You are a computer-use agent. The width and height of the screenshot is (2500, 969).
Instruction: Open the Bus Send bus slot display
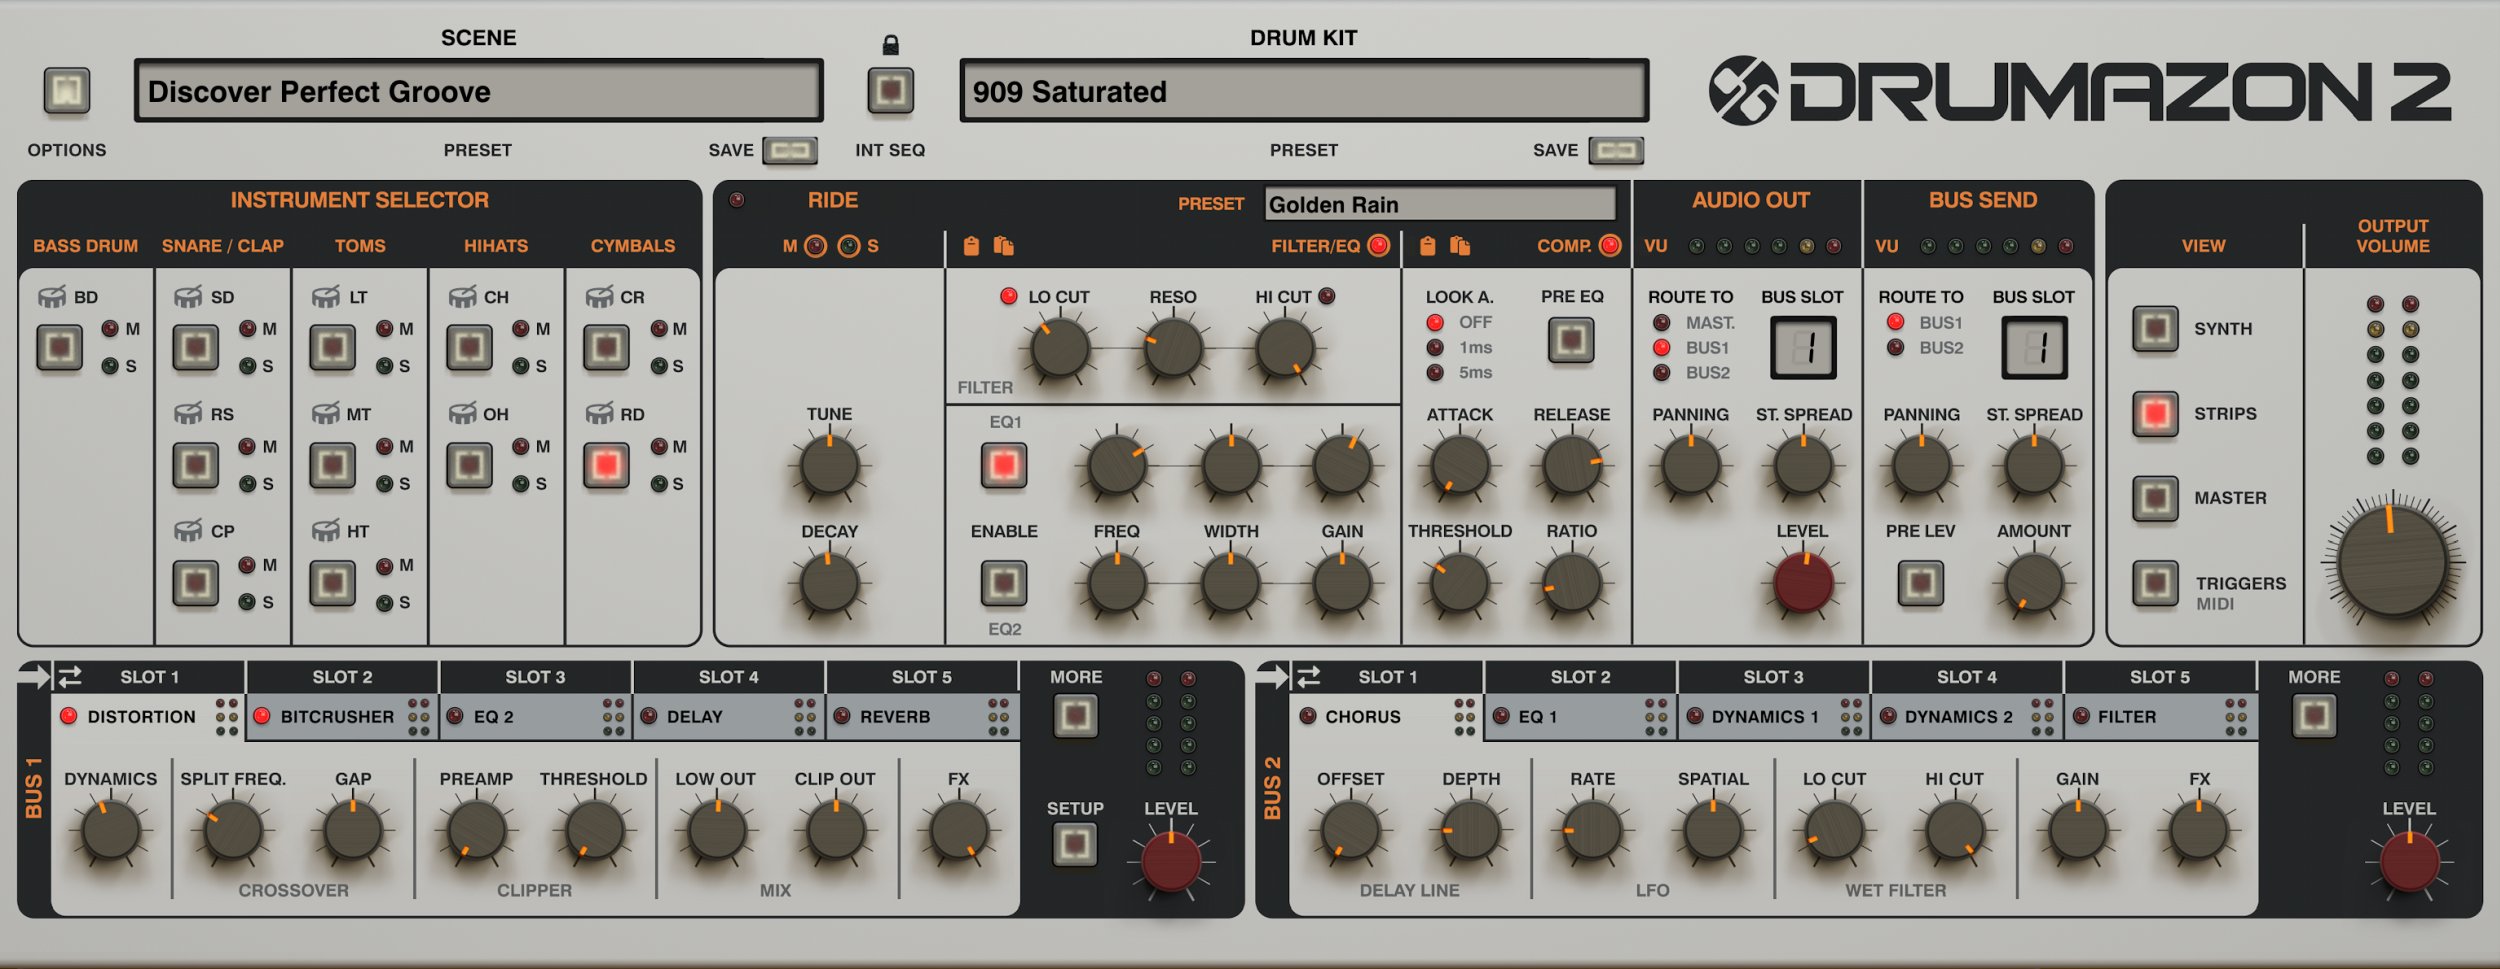coord(2034,348)
